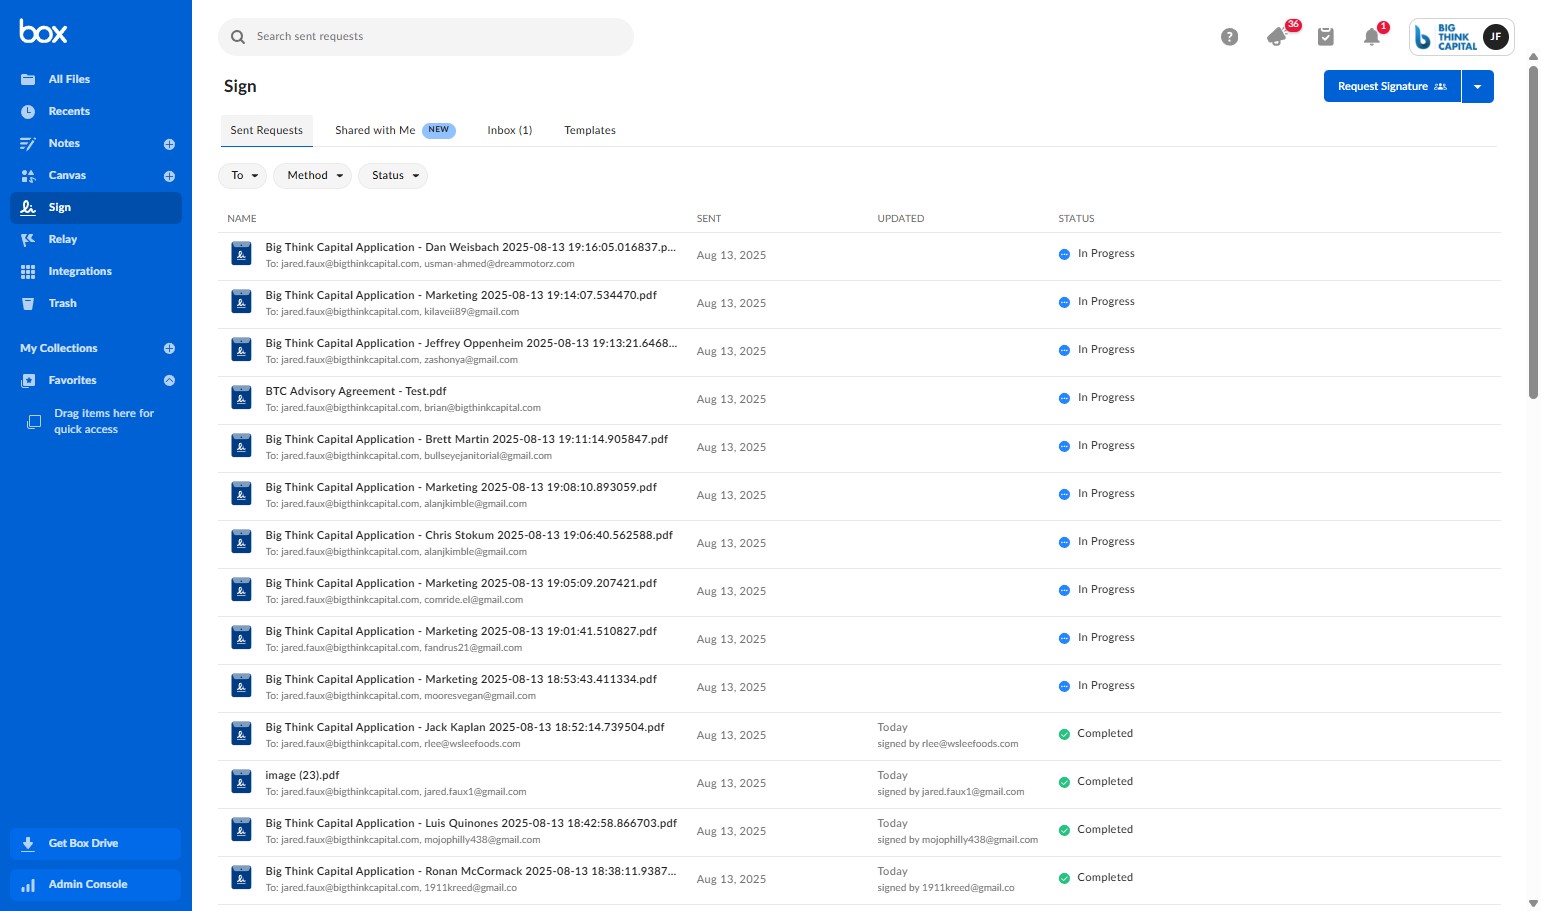1541x911 pixels.
Task: Open Favorites collection
Action: click(72, 380)
